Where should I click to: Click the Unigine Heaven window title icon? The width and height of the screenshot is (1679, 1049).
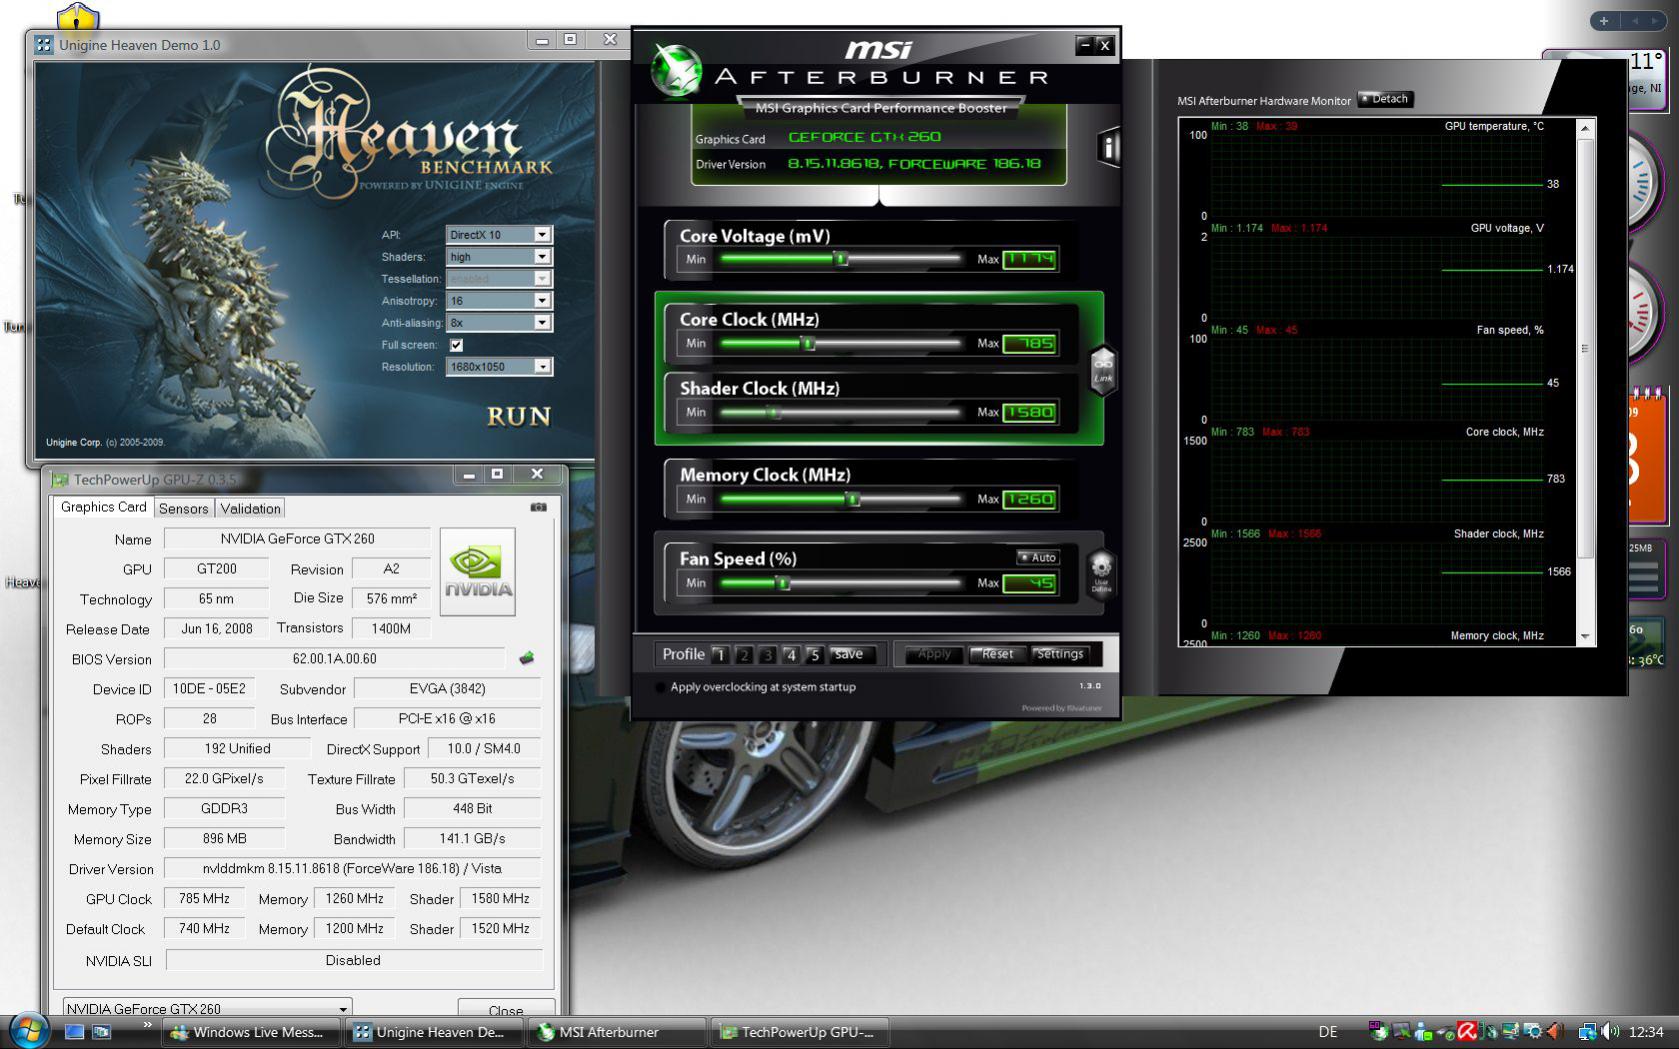43,44
